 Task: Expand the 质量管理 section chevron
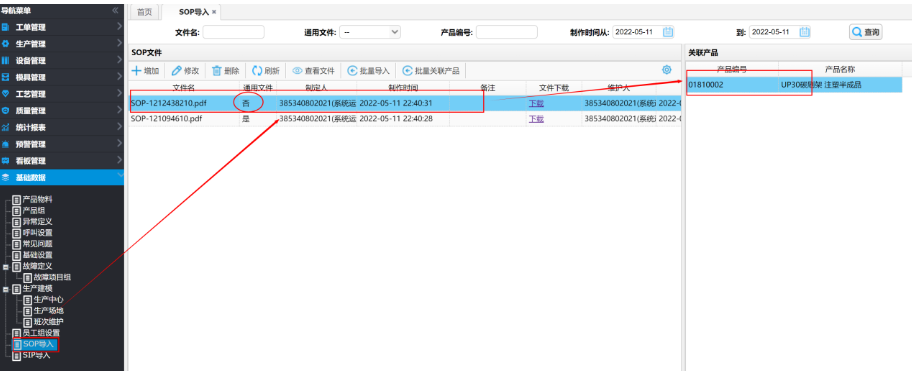tap(119, 109)
